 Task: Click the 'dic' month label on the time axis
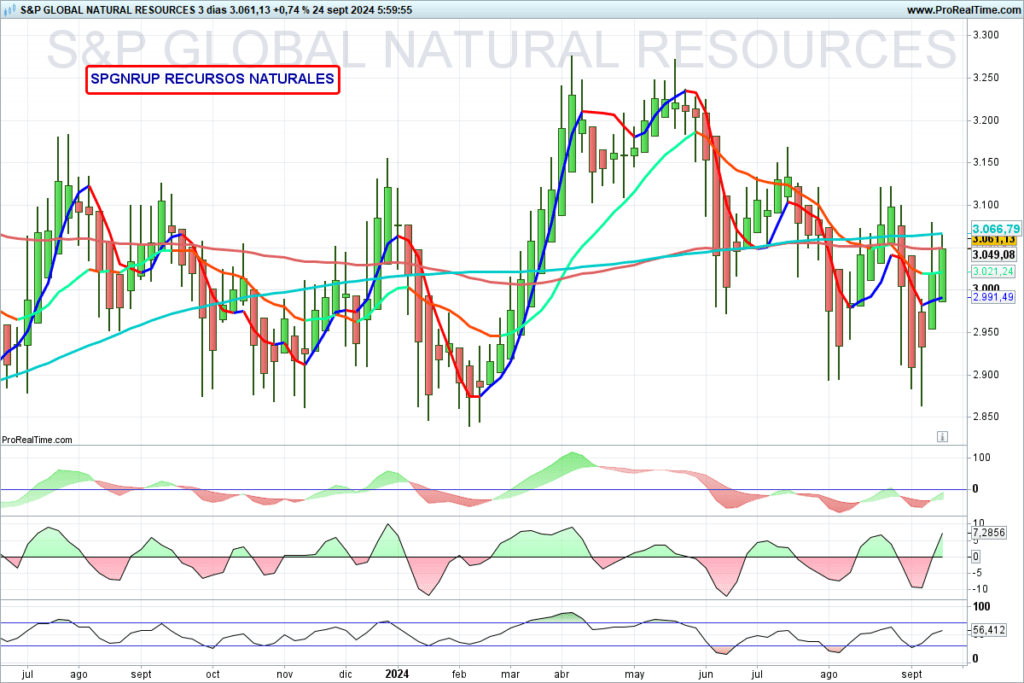345,674
